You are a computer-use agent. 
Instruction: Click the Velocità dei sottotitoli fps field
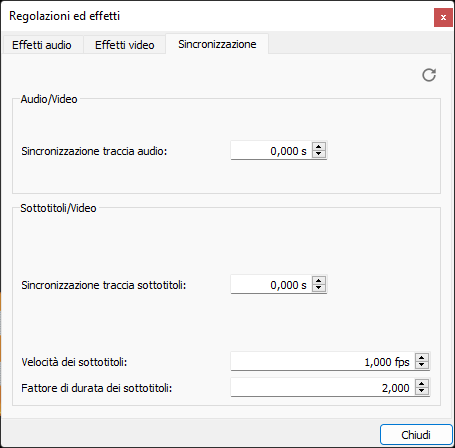[323, 361]
